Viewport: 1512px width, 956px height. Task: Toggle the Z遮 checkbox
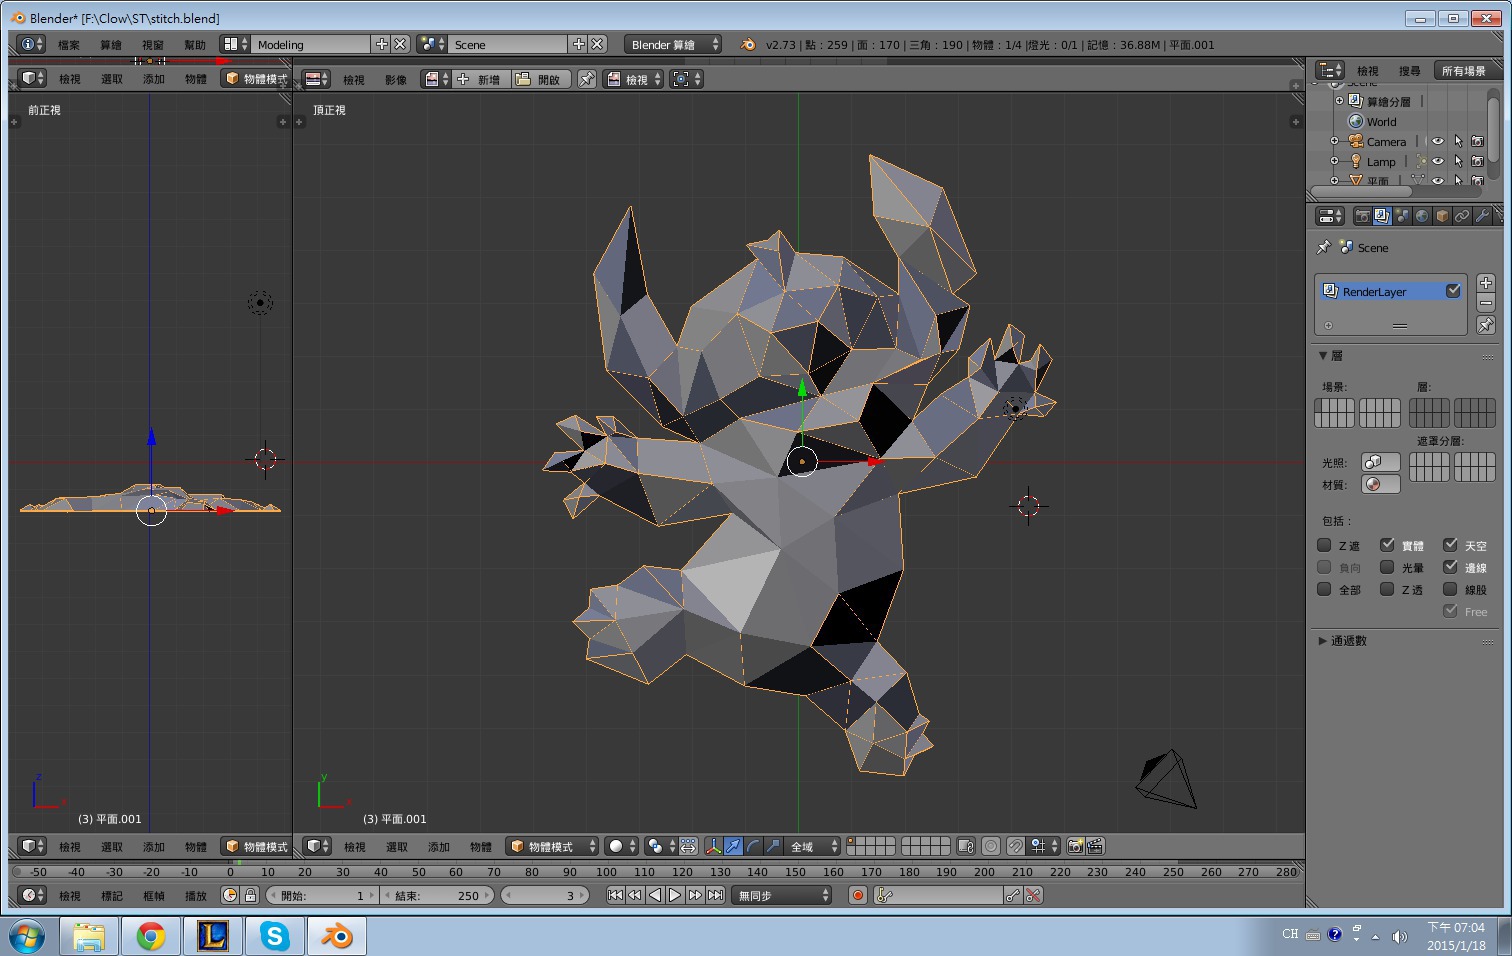click(1324, 545)
